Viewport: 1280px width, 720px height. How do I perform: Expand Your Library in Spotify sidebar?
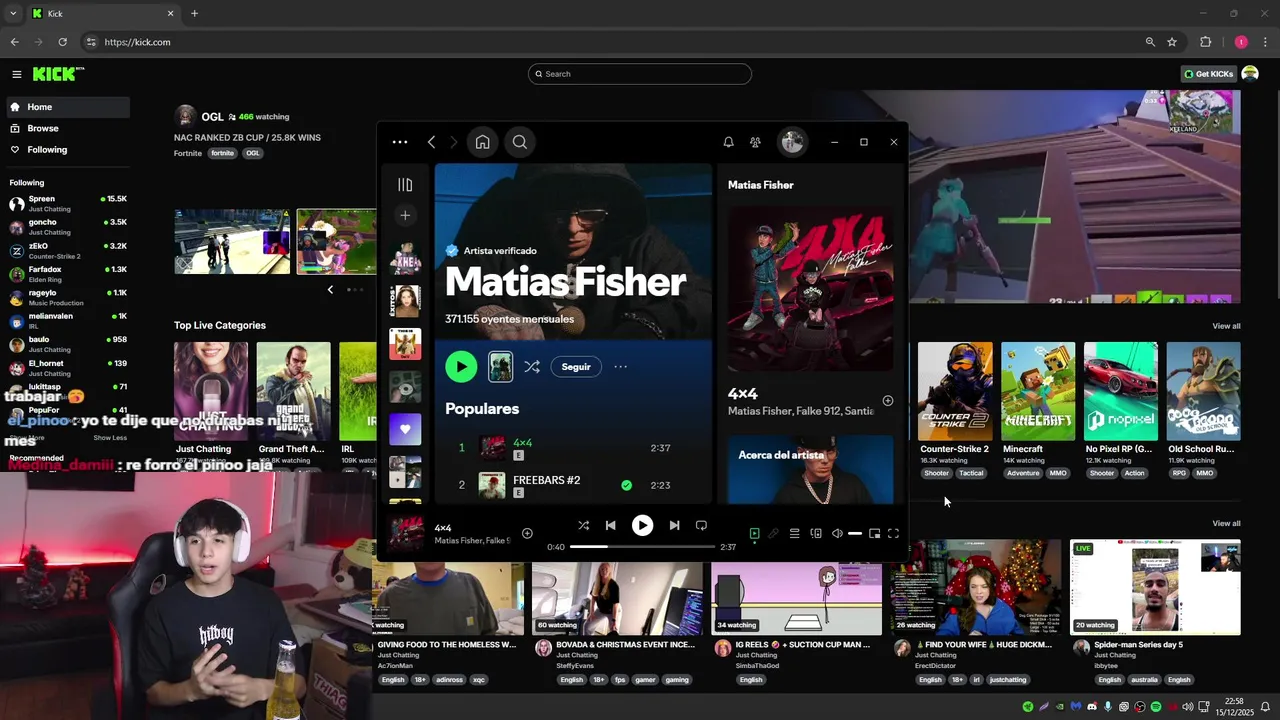point(405,185)
